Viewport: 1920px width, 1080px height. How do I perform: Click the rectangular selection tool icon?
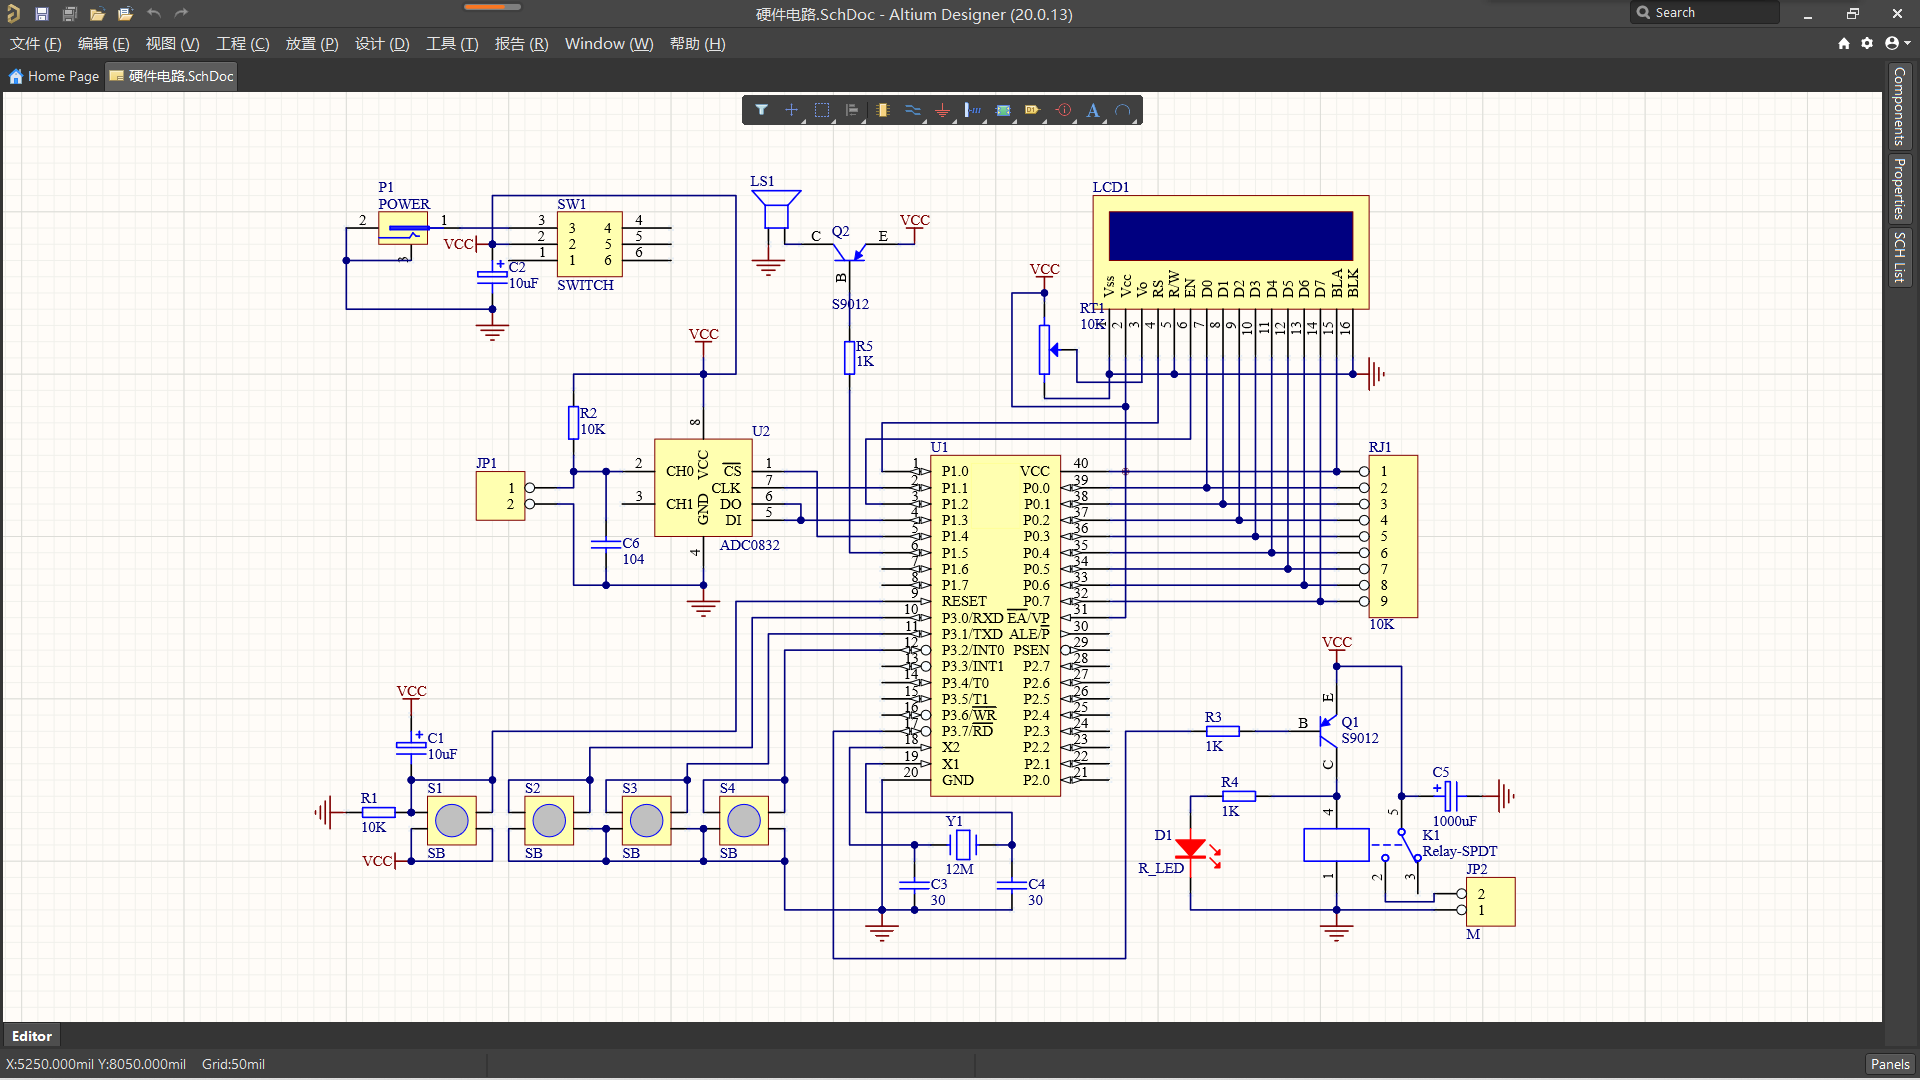pyautogui.click(x=821, y=110)
